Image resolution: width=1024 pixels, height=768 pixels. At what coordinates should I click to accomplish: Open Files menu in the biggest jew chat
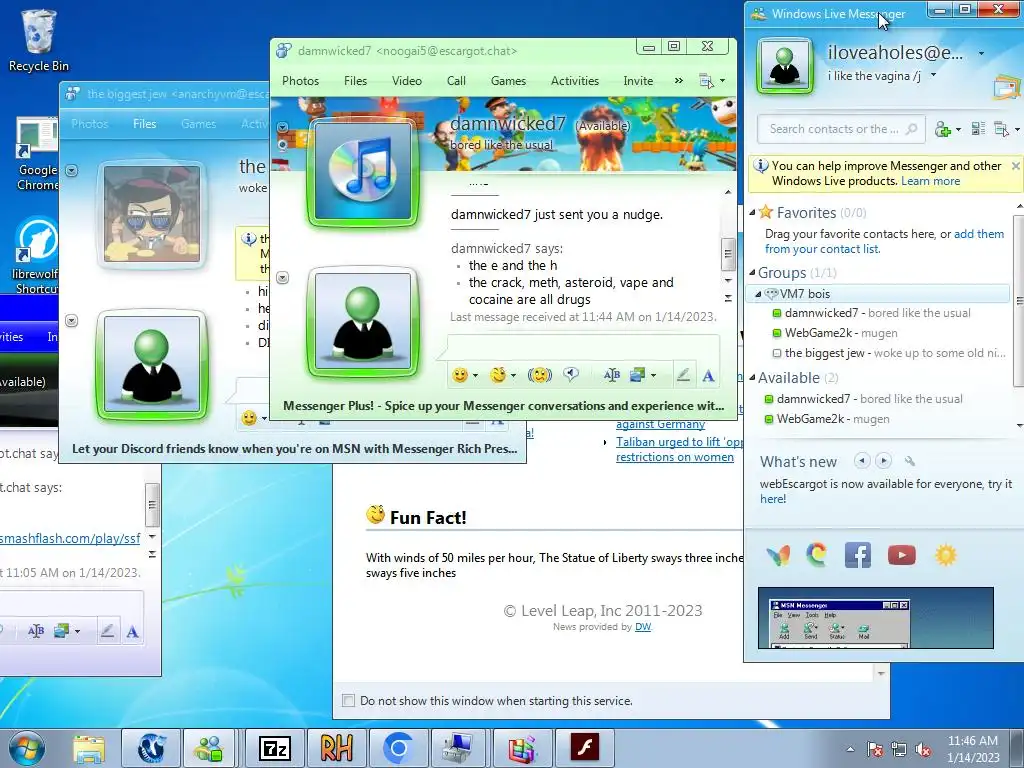point(144,123)
